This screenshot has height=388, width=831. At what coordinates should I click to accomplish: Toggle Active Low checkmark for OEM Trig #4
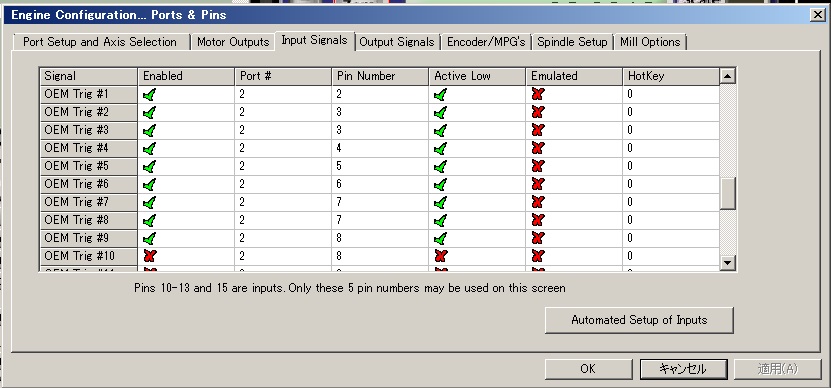tap(440, 148)
